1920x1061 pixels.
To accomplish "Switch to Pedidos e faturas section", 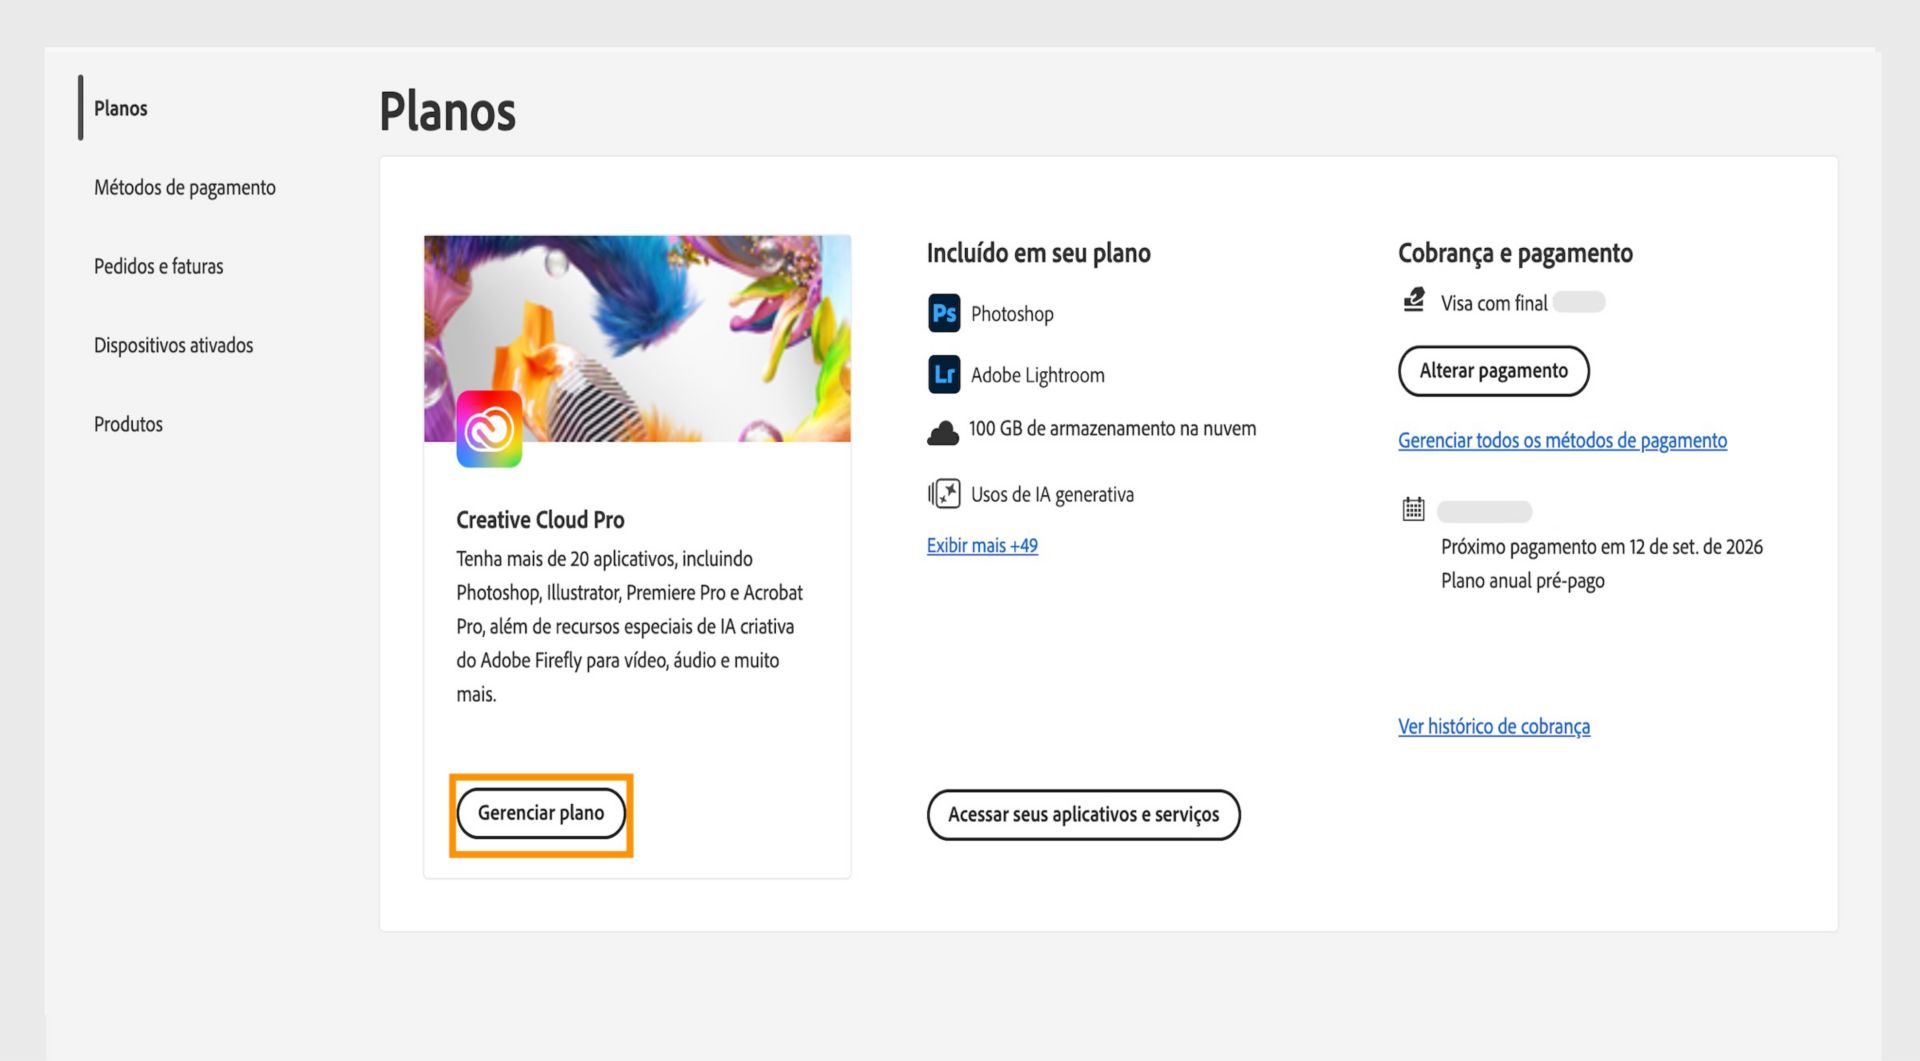I will coord(158,266).
